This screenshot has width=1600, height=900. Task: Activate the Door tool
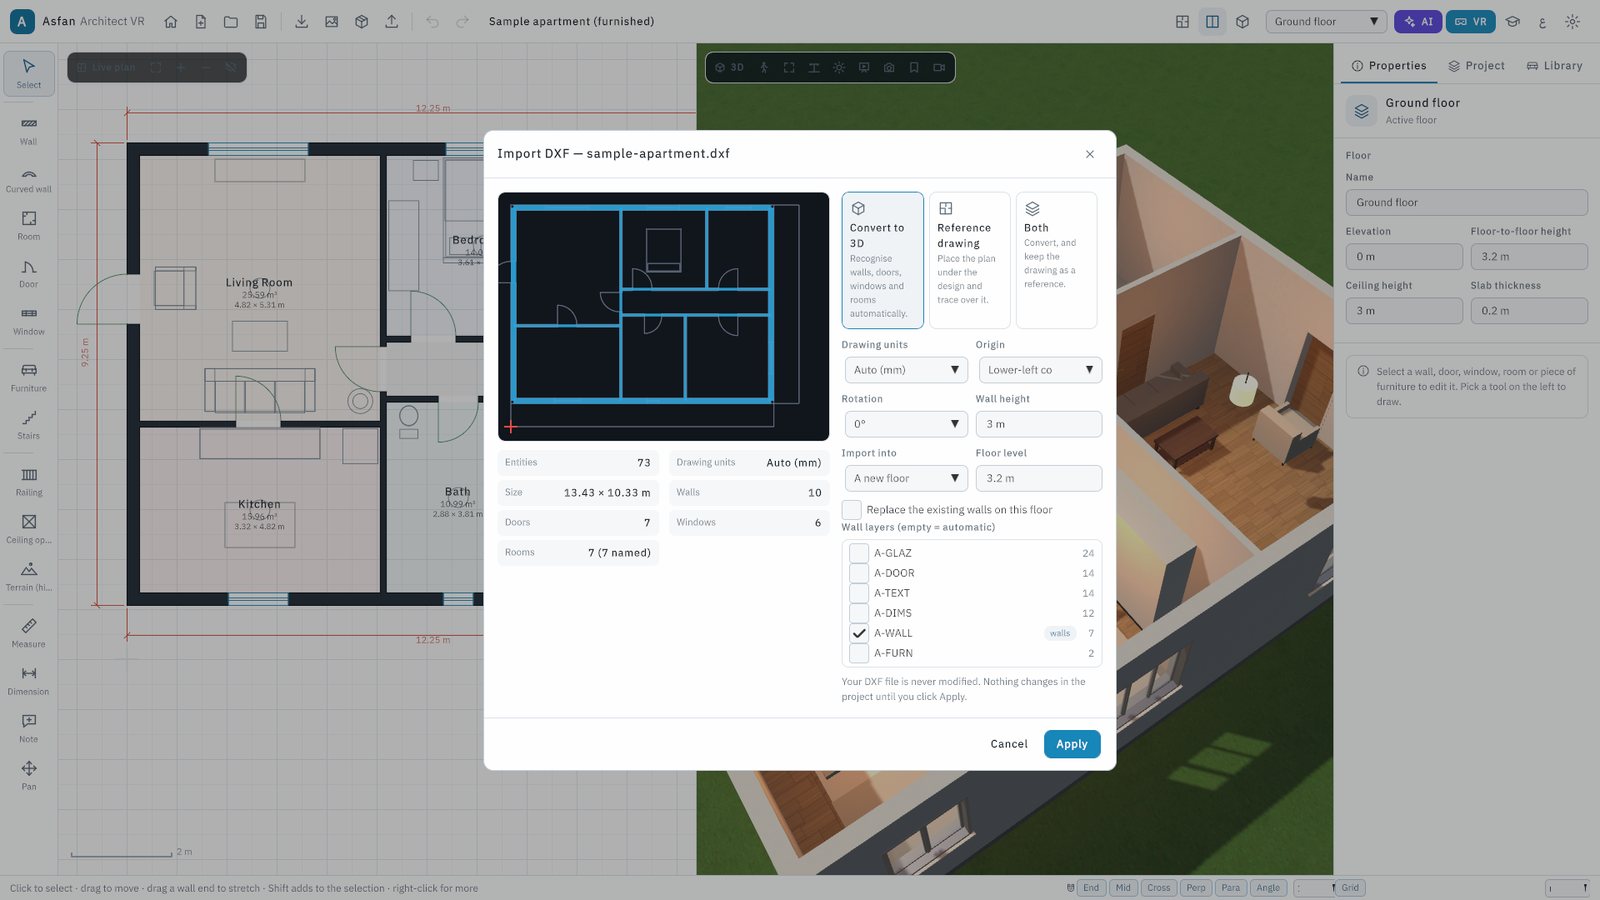tap(29, 273)
